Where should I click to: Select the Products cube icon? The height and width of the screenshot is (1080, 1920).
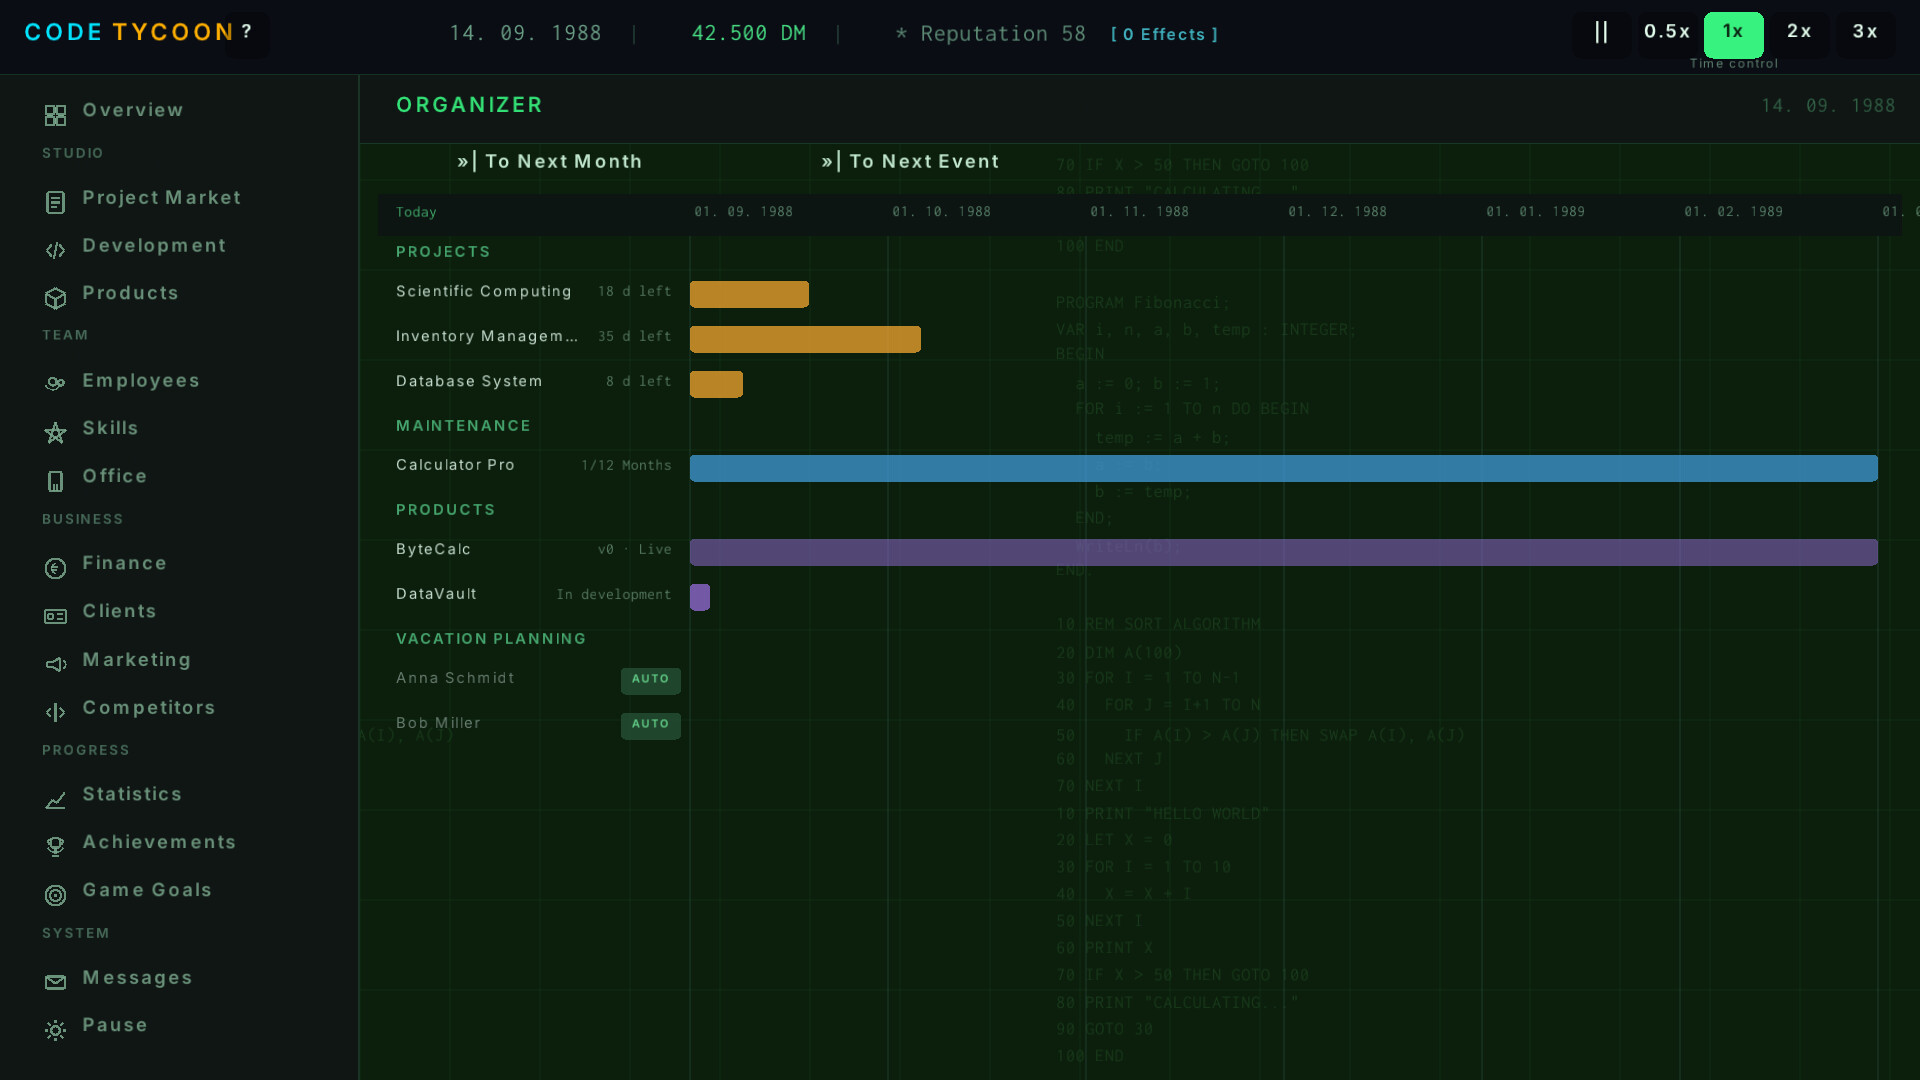55,298
